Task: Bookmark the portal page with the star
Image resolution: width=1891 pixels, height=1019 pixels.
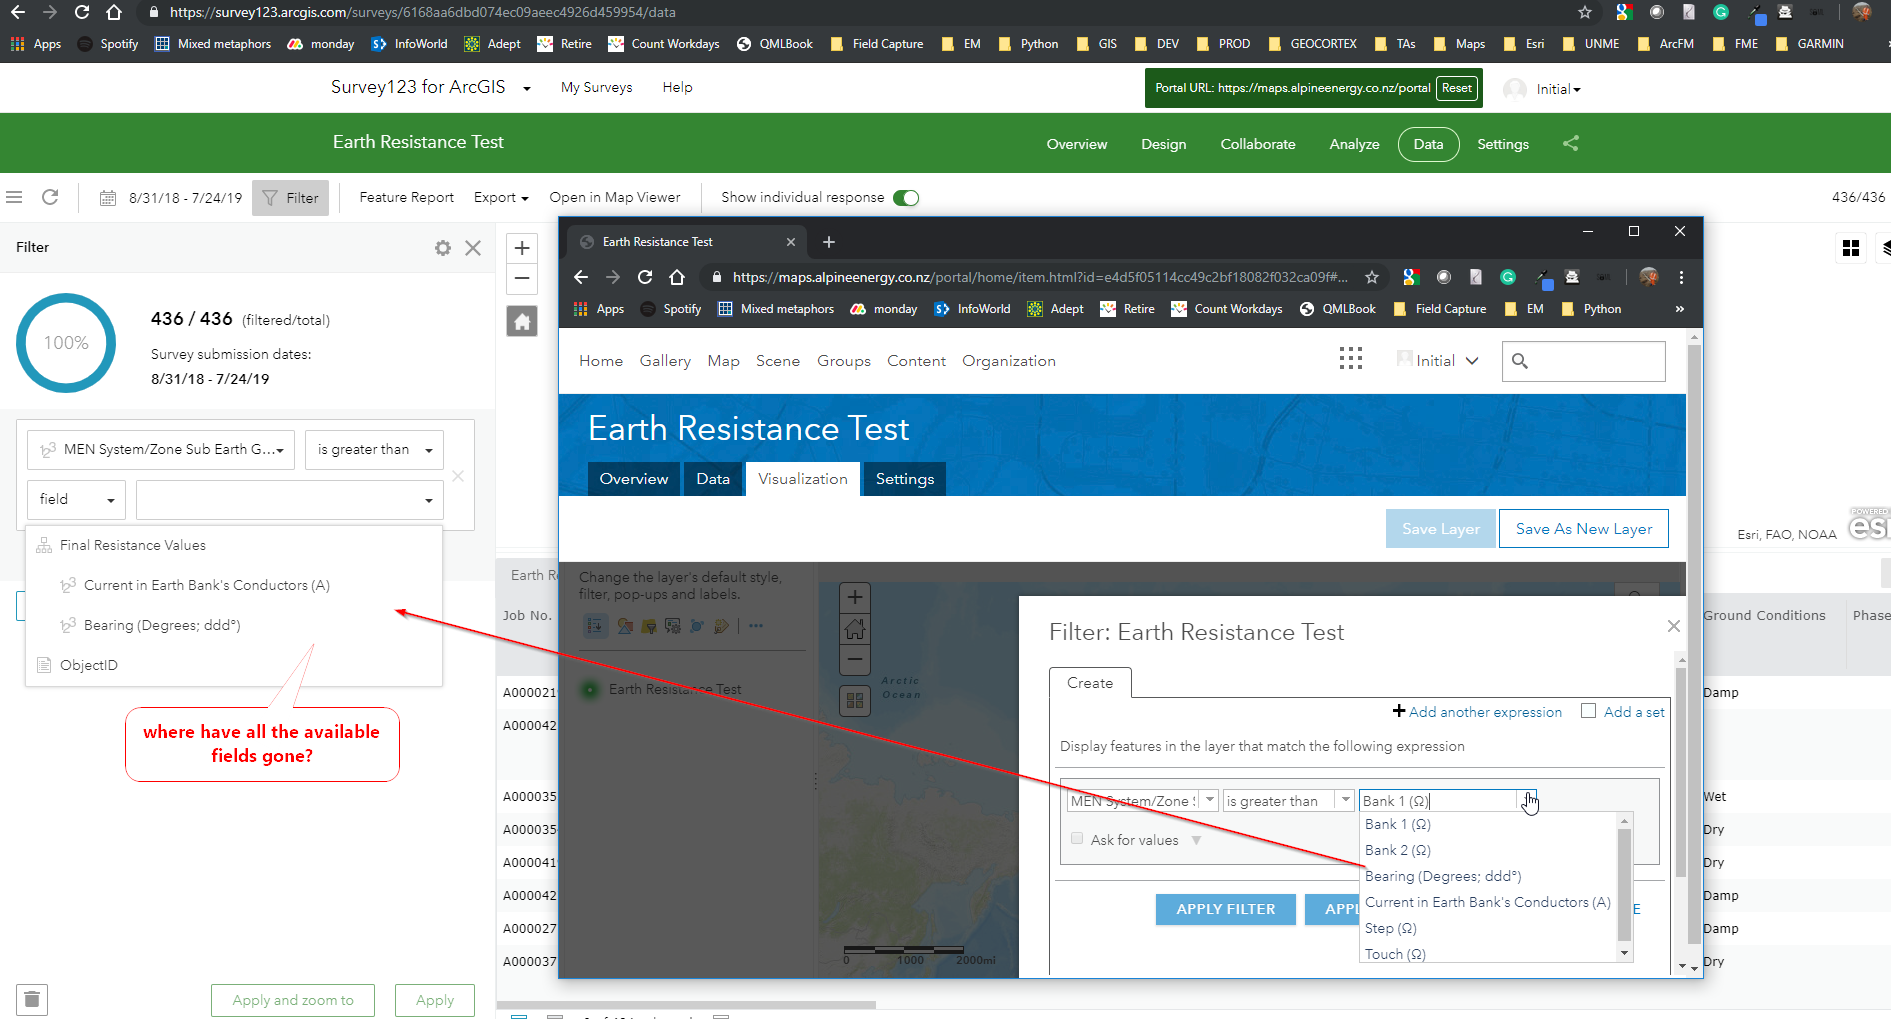Action: coord(1372,277)
